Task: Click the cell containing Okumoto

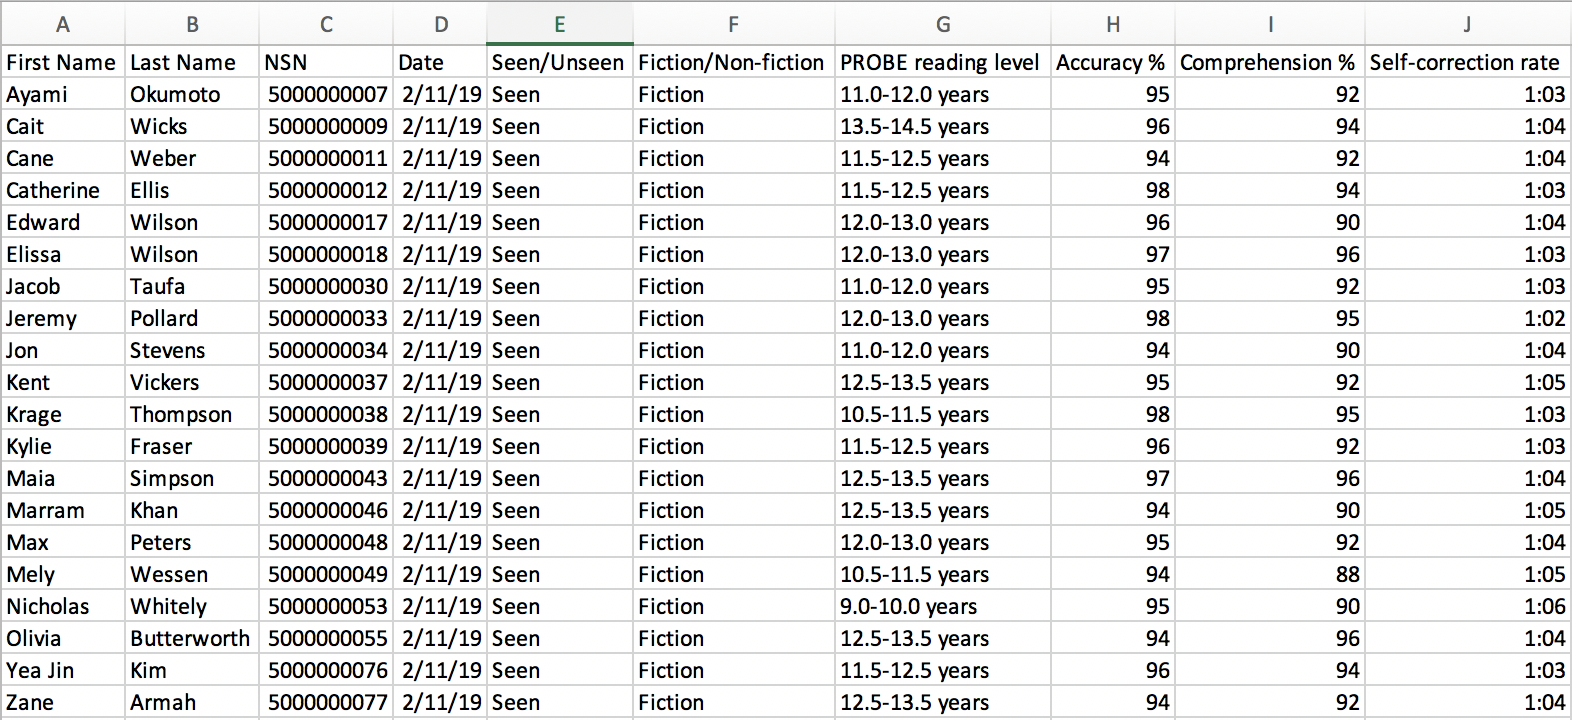Action: coord(190,94)
